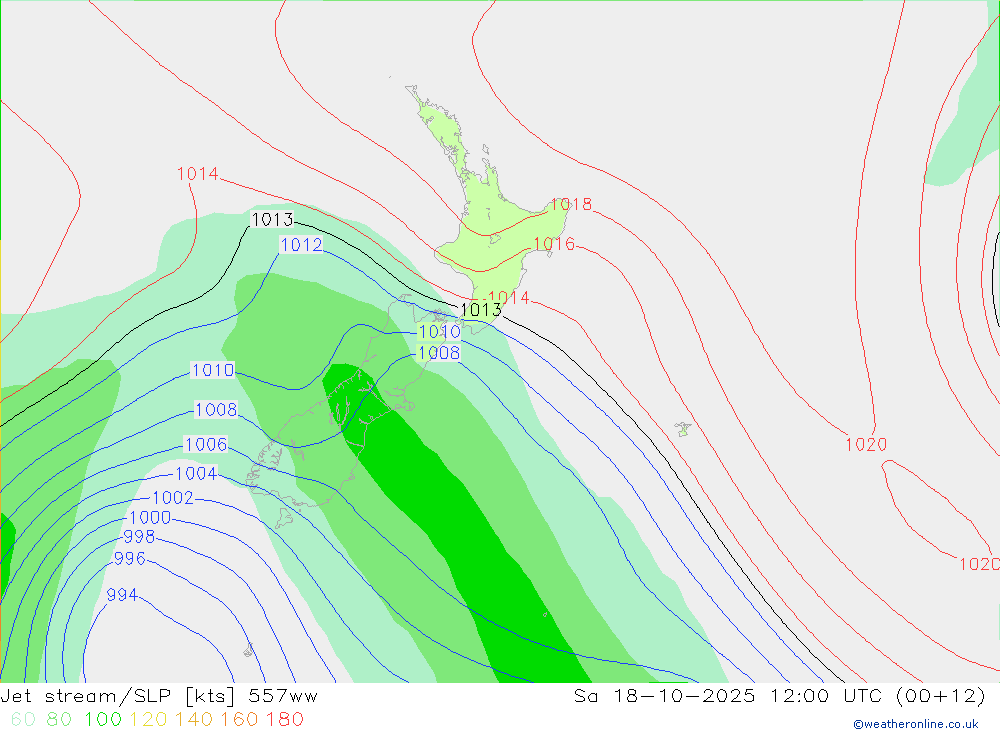Click the 1012 blue isobar label

pyautogui.click(x=301, y=244)
